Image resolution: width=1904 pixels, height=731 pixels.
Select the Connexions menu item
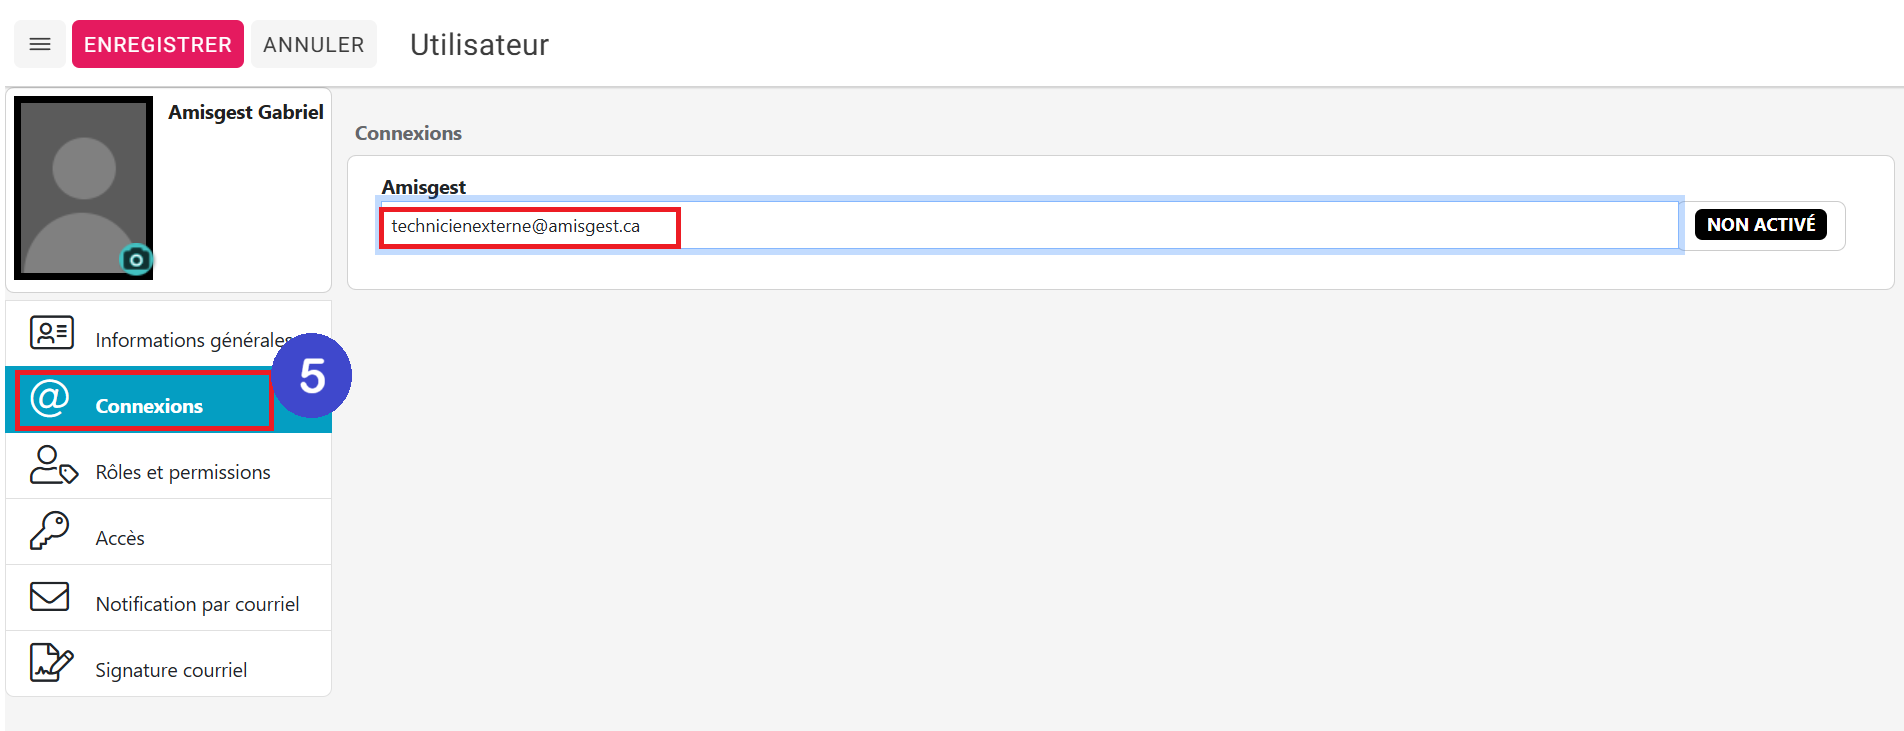(x=168, y=400)
